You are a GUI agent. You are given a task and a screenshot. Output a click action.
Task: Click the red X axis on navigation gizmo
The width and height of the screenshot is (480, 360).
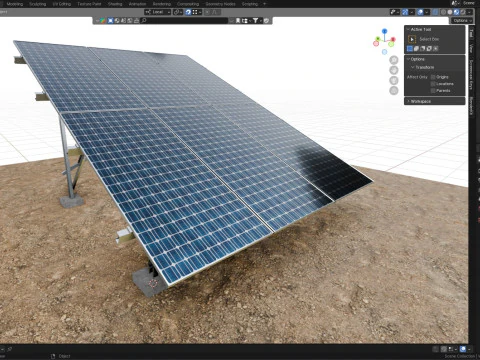coord(392,40)
